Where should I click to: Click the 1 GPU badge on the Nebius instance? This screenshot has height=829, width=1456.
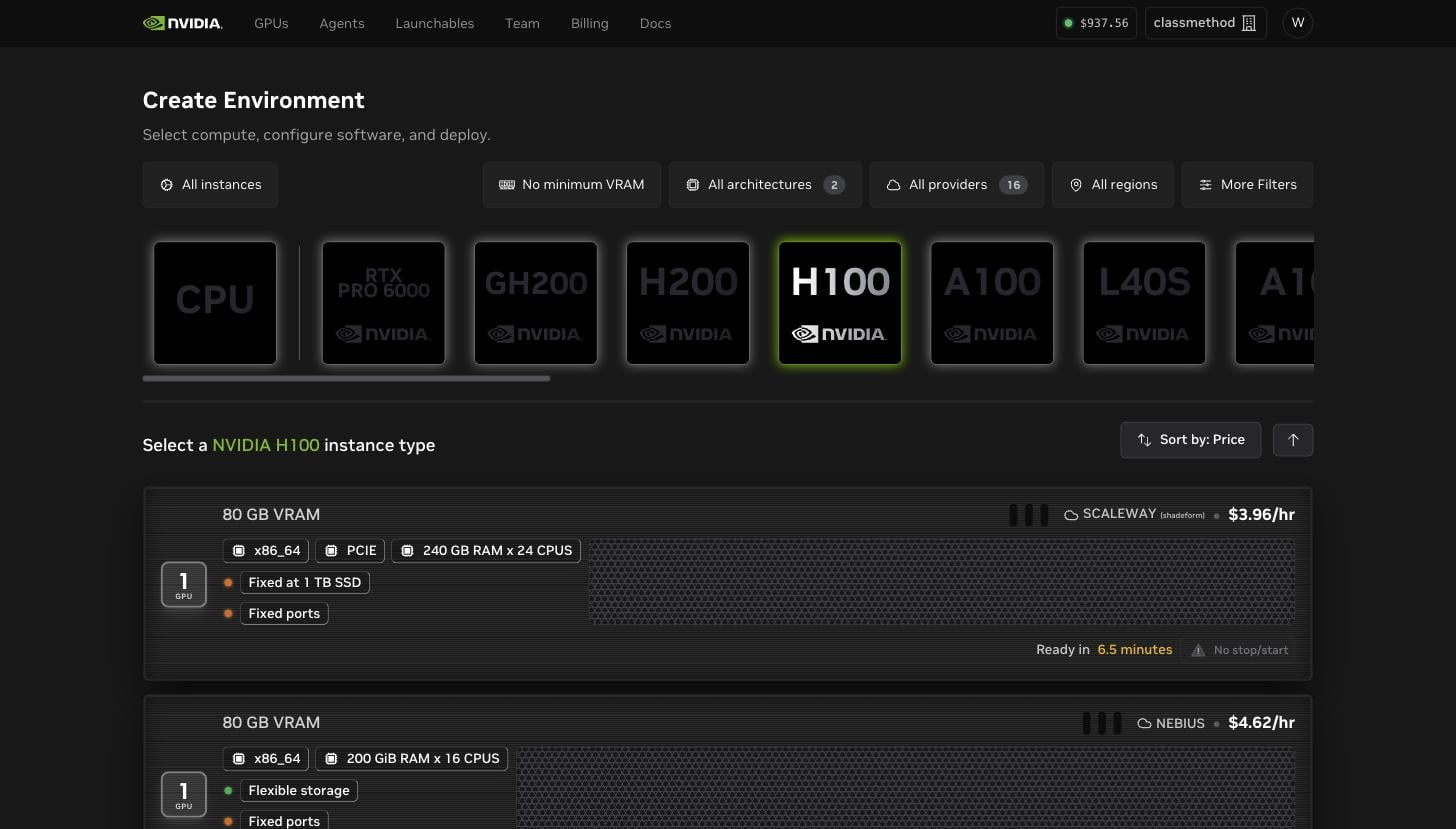(x=184, y=794)
